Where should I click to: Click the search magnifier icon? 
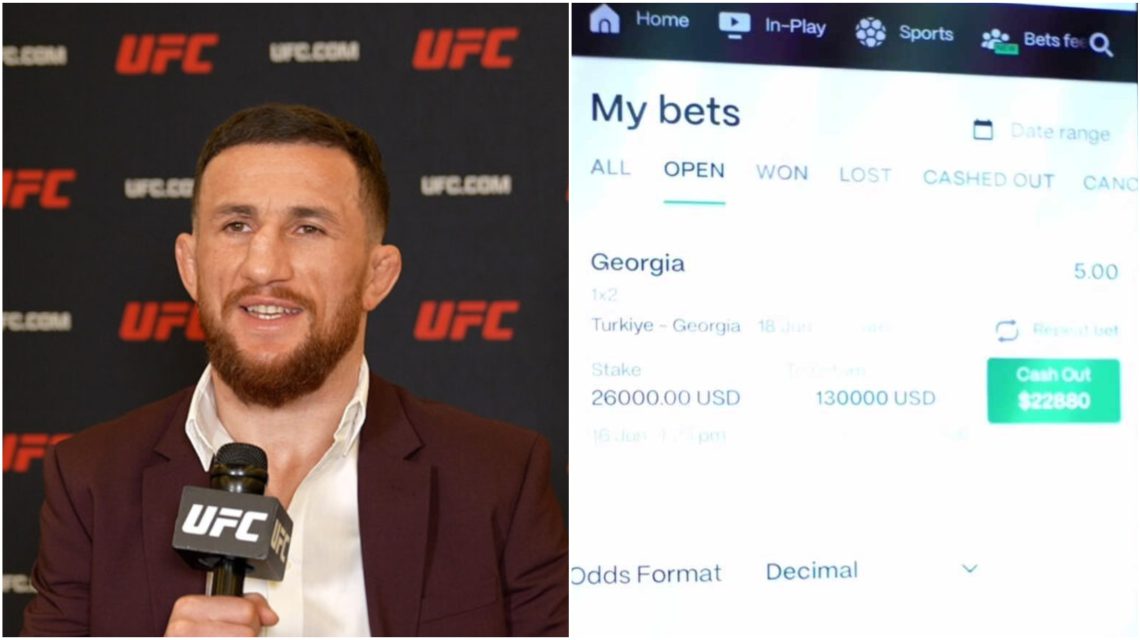coord(1101,45)
